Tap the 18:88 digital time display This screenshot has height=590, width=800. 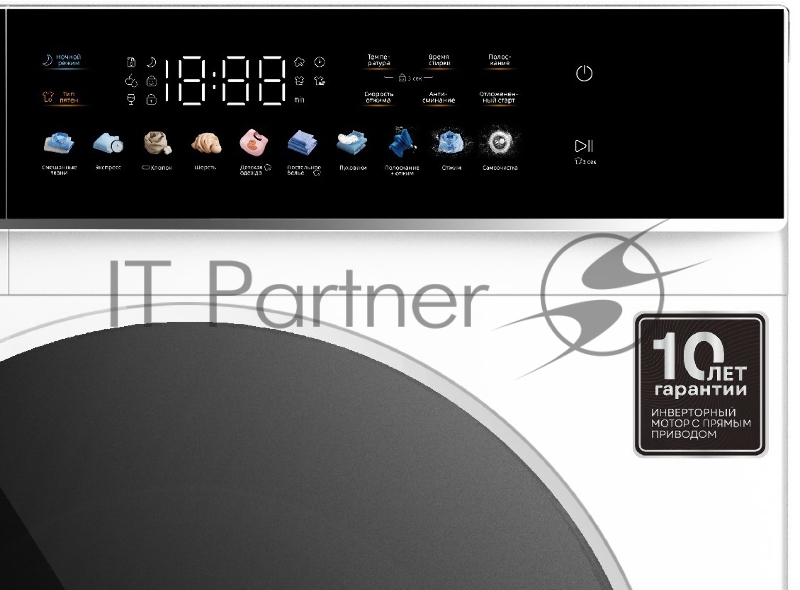[x=224, y=81]
